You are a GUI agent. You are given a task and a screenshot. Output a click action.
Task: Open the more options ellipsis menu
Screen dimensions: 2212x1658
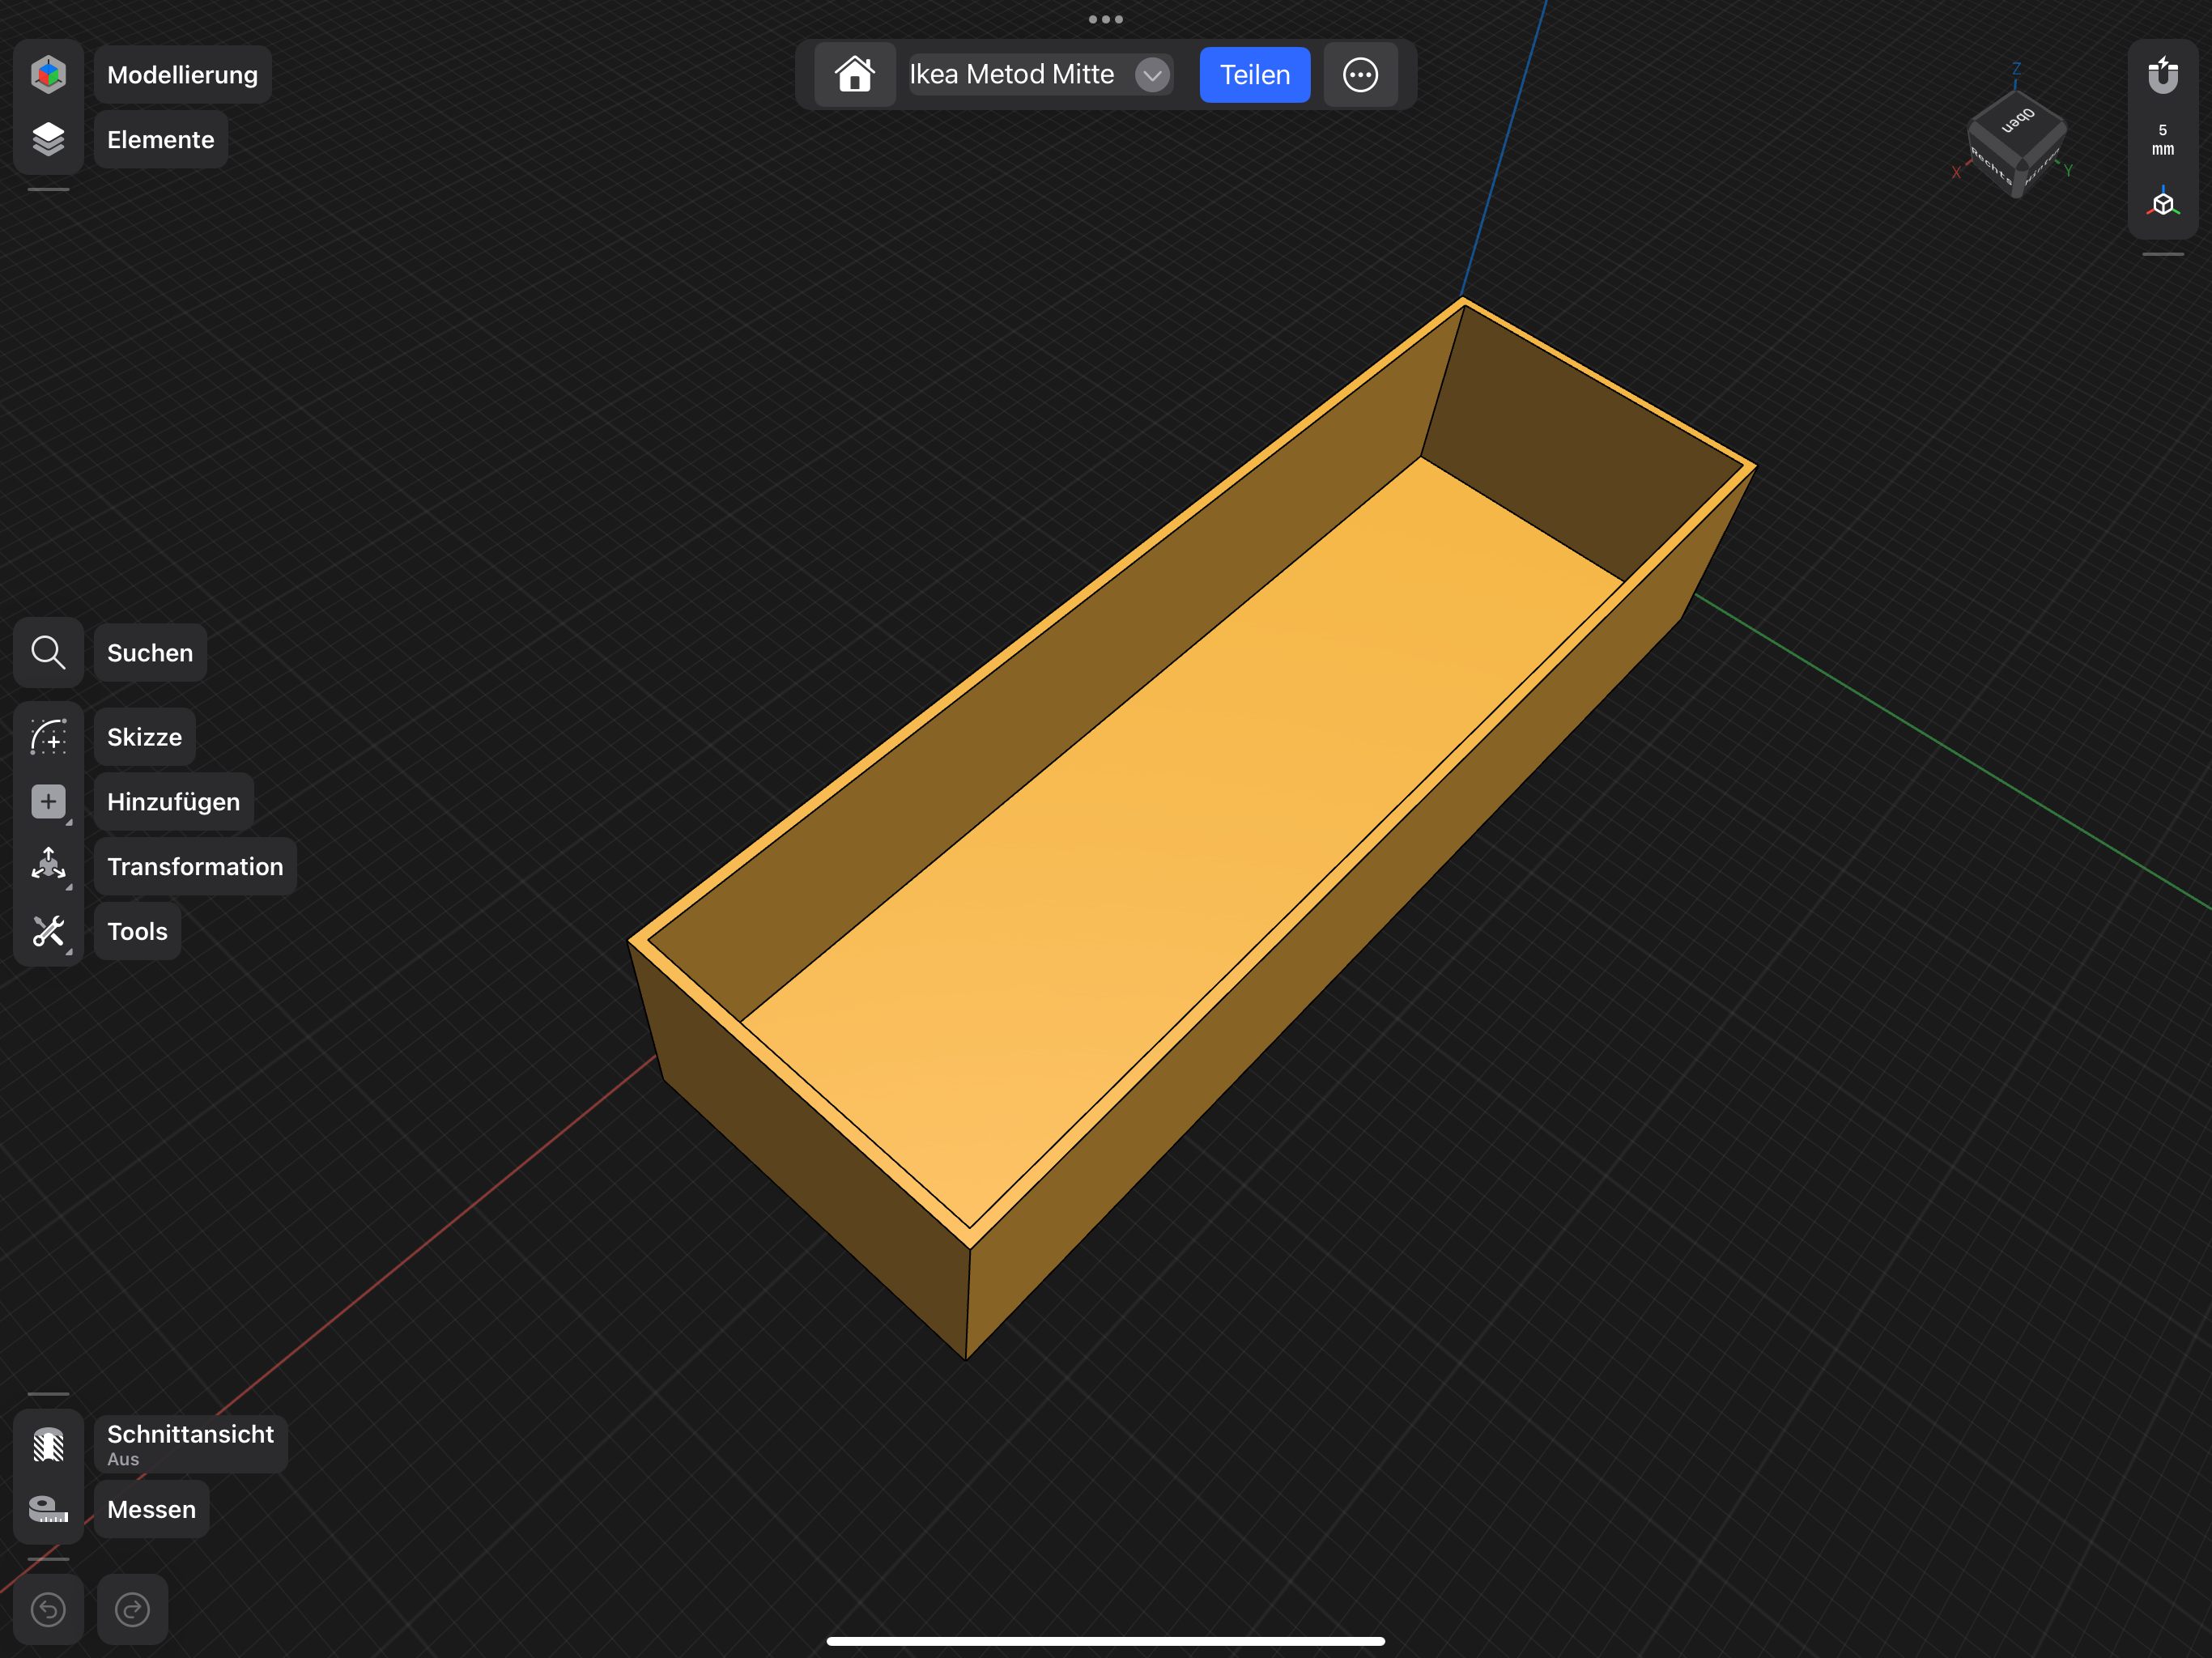point(1360,75)
